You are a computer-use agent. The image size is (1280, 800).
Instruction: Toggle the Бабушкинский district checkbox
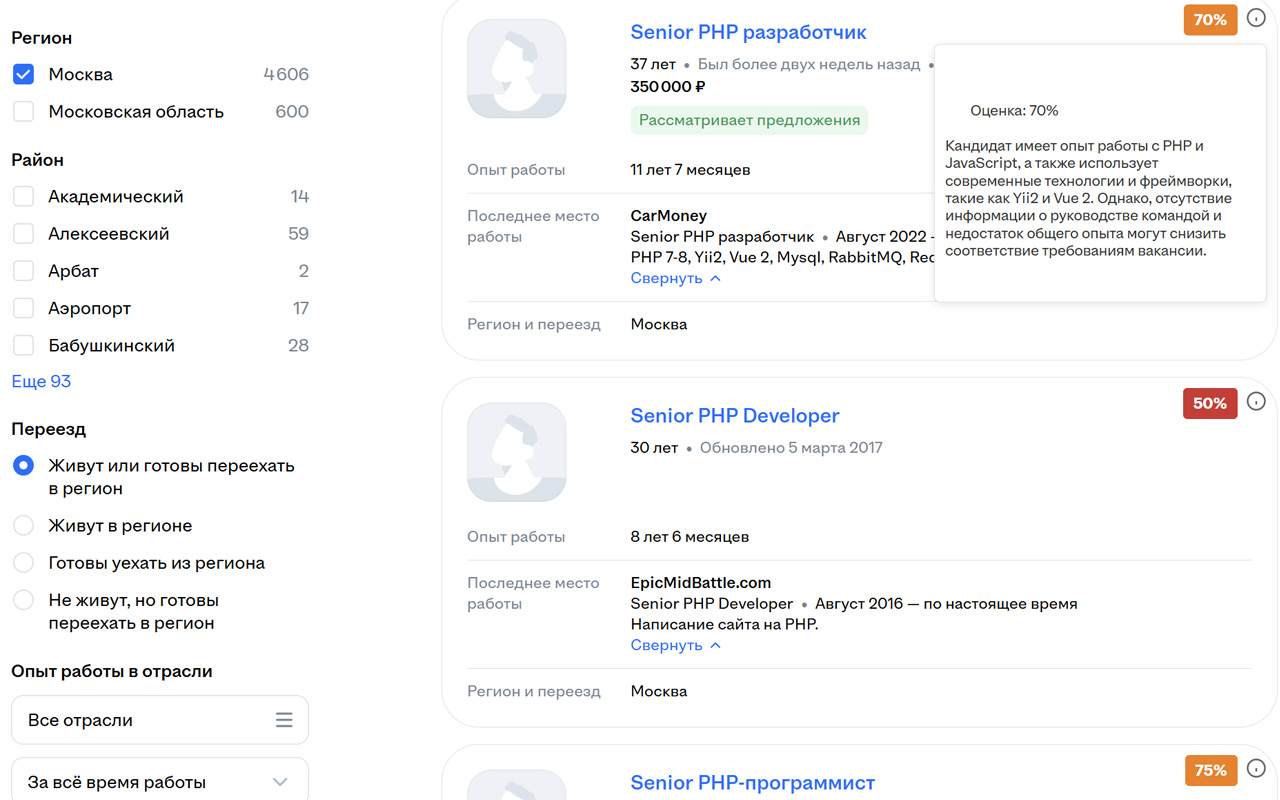(23, 345)
